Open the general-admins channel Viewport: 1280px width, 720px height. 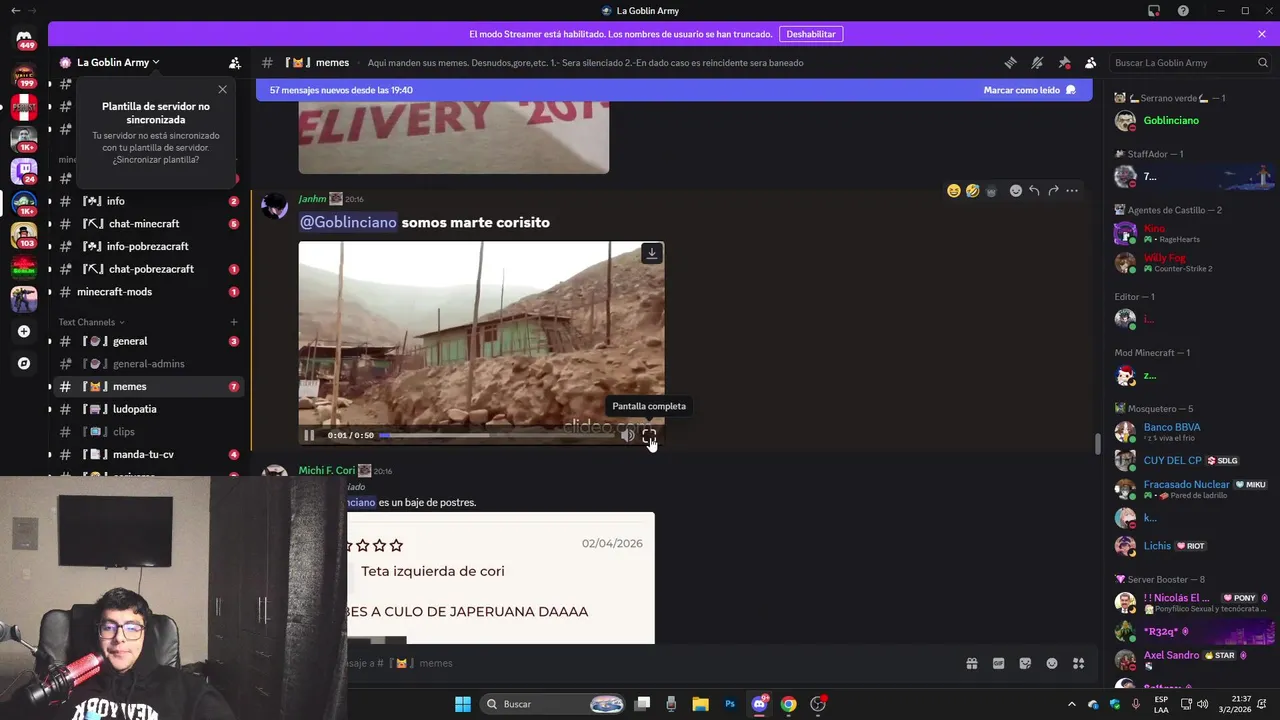coord(148,364)
